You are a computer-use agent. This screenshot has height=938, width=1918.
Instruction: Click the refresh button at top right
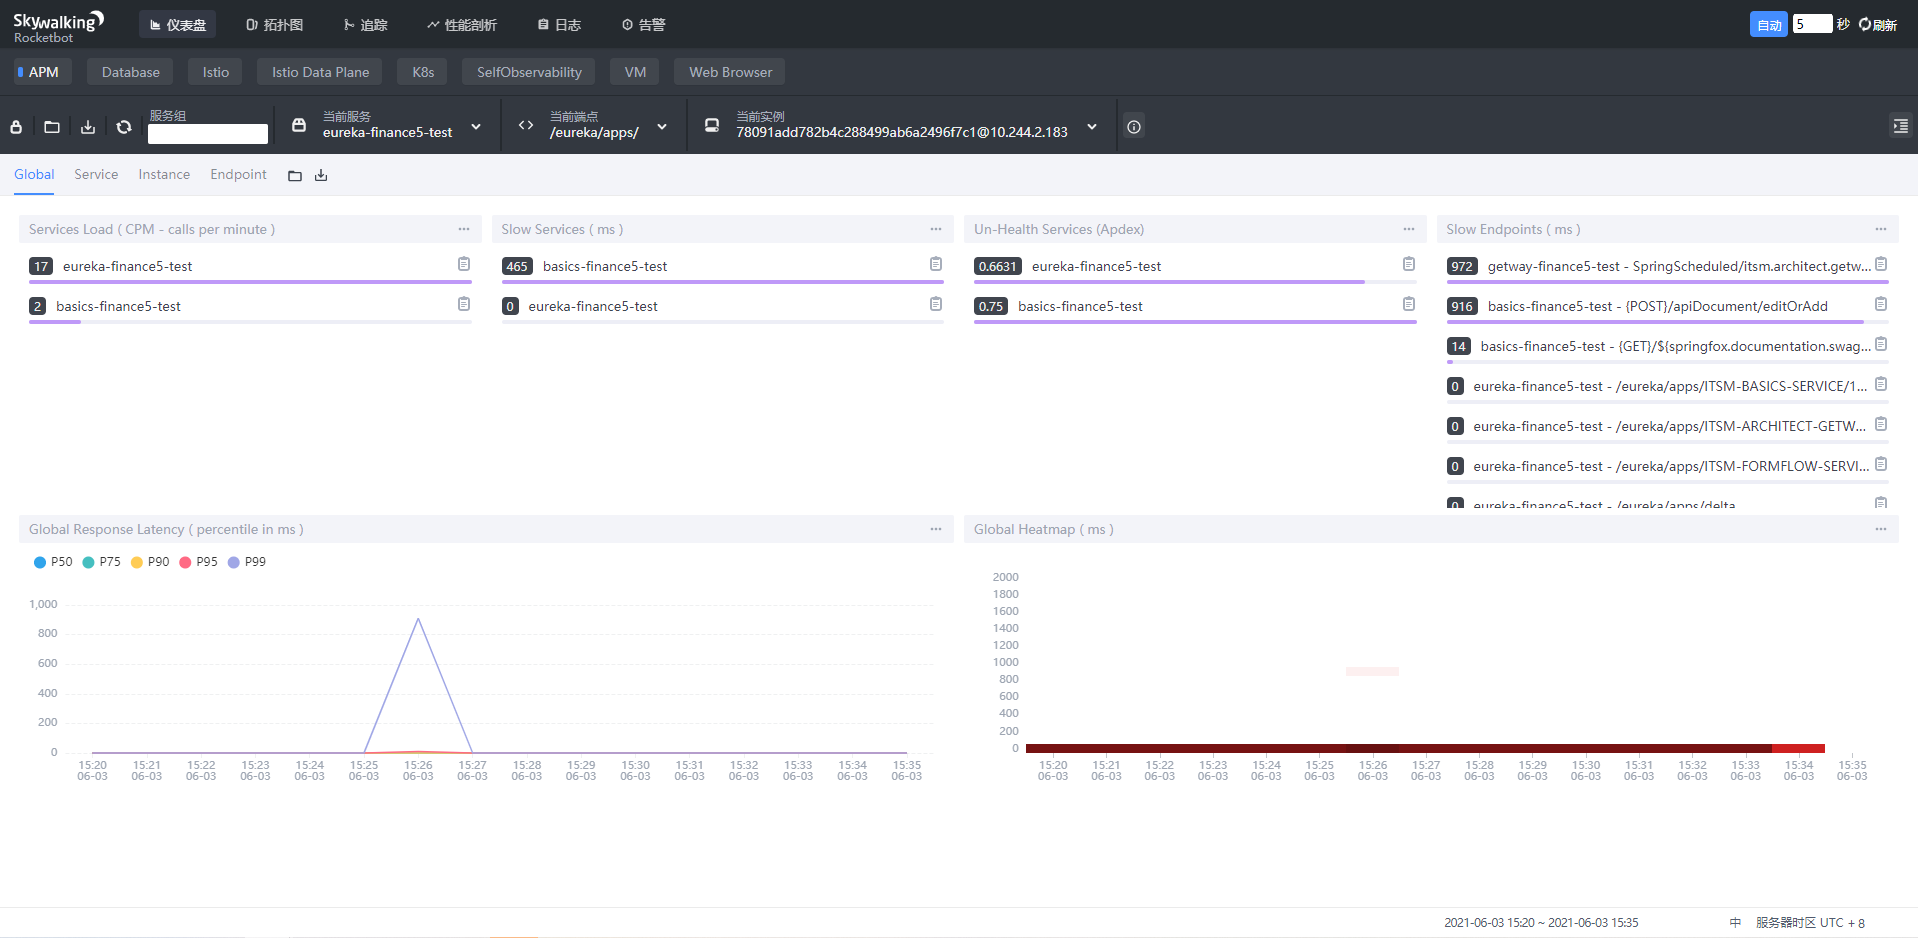[x=1878, y=25]
